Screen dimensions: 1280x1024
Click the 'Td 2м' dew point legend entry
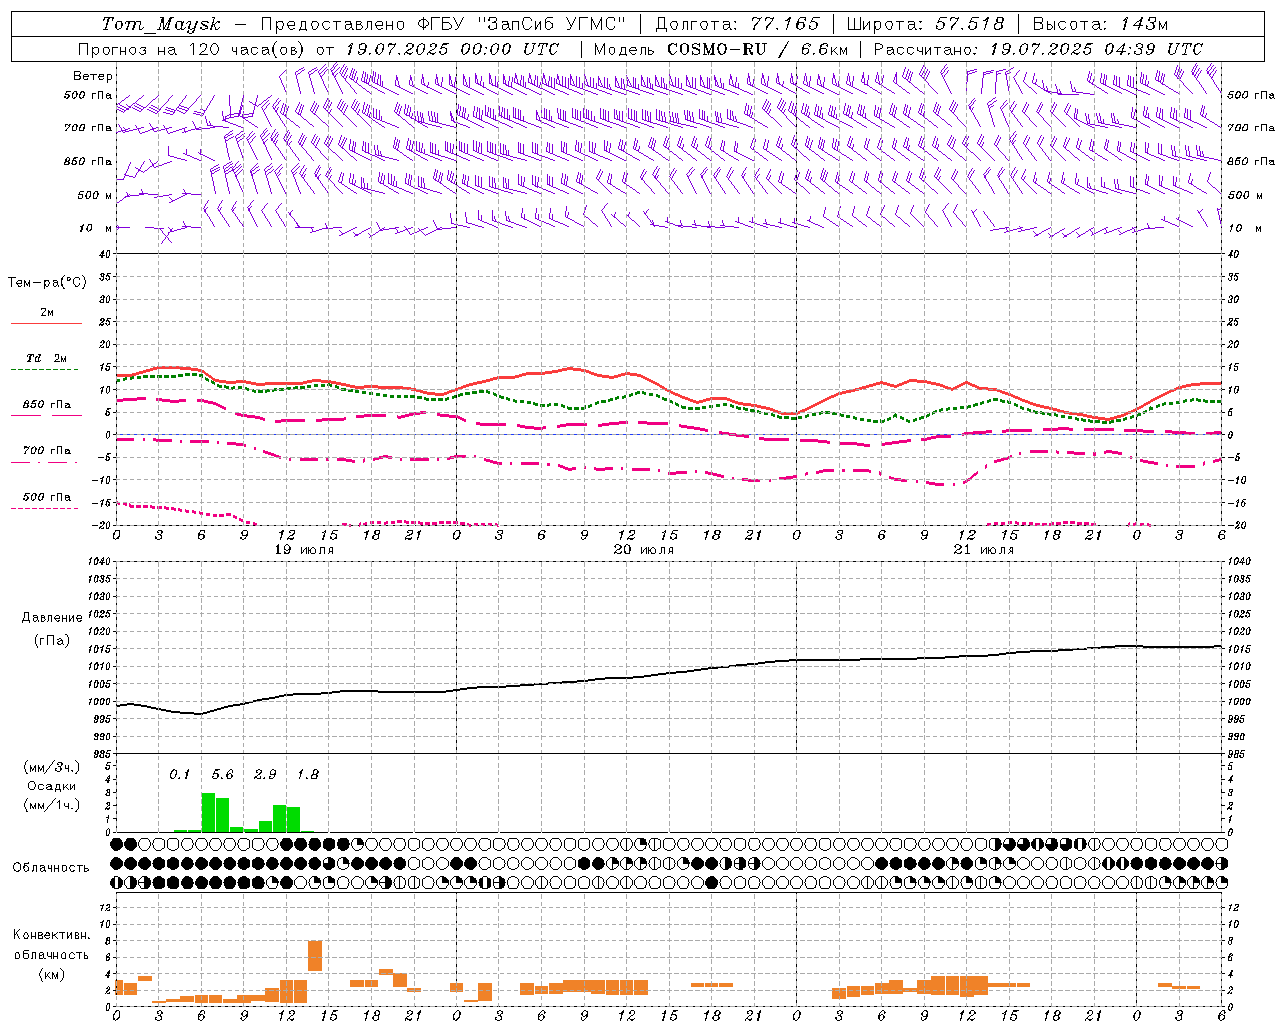click(x=47, y=358)
